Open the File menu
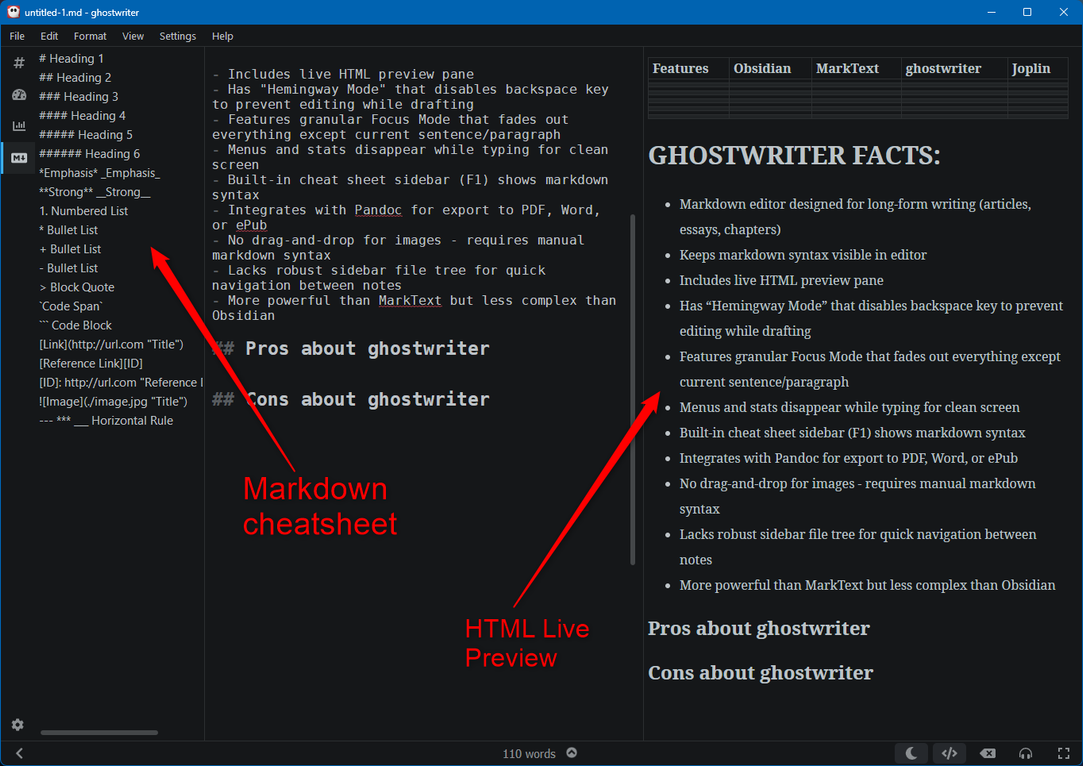The width and height of the screenshot is (1083, 766). 17,36
